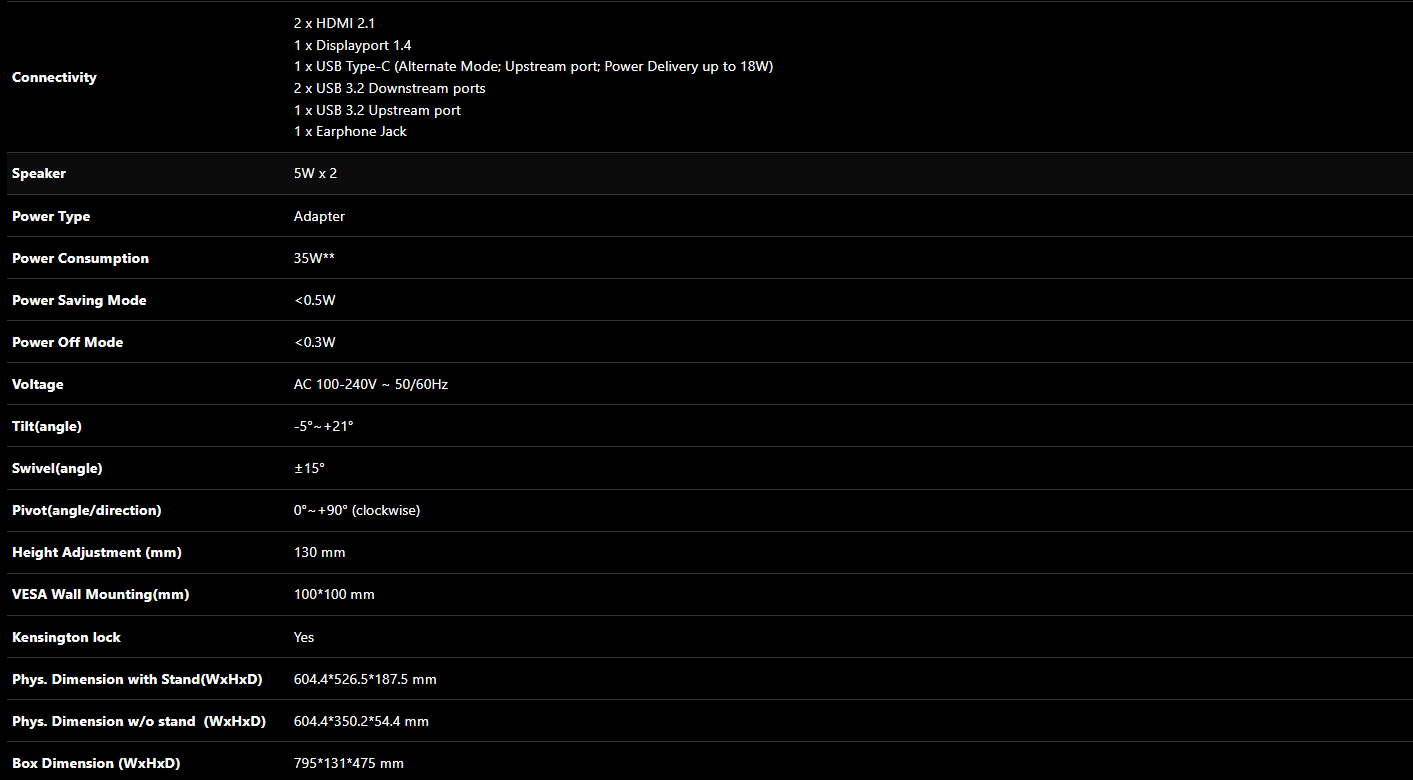1413x780 pixels.
Task: Click the '1 x Earphone Jack' entry
Action: tap(350, 132)
